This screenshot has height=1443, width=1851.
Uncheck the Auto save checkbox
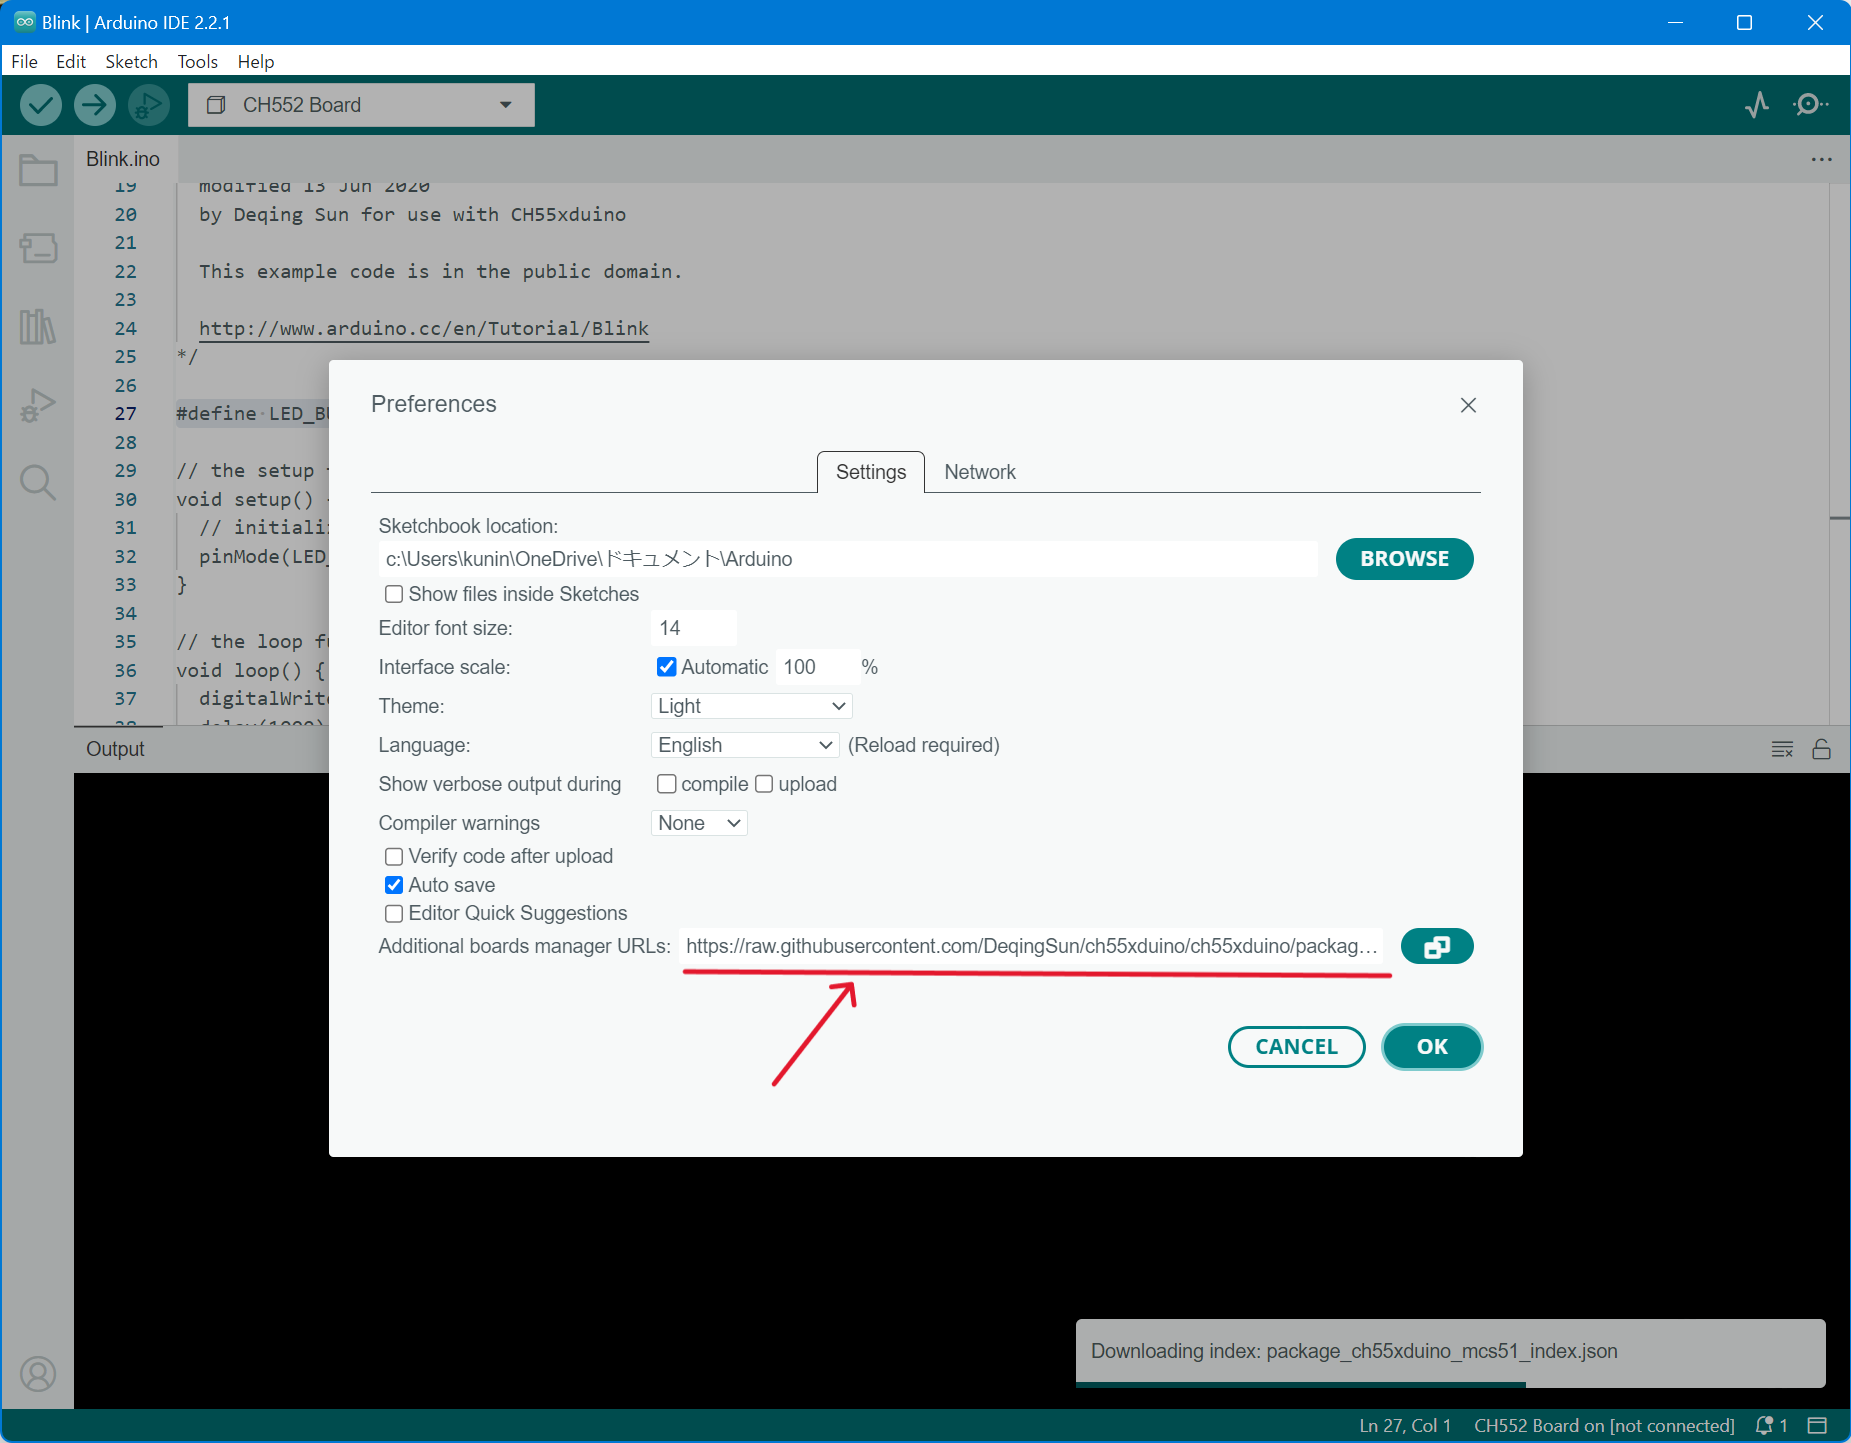point(394,885)
